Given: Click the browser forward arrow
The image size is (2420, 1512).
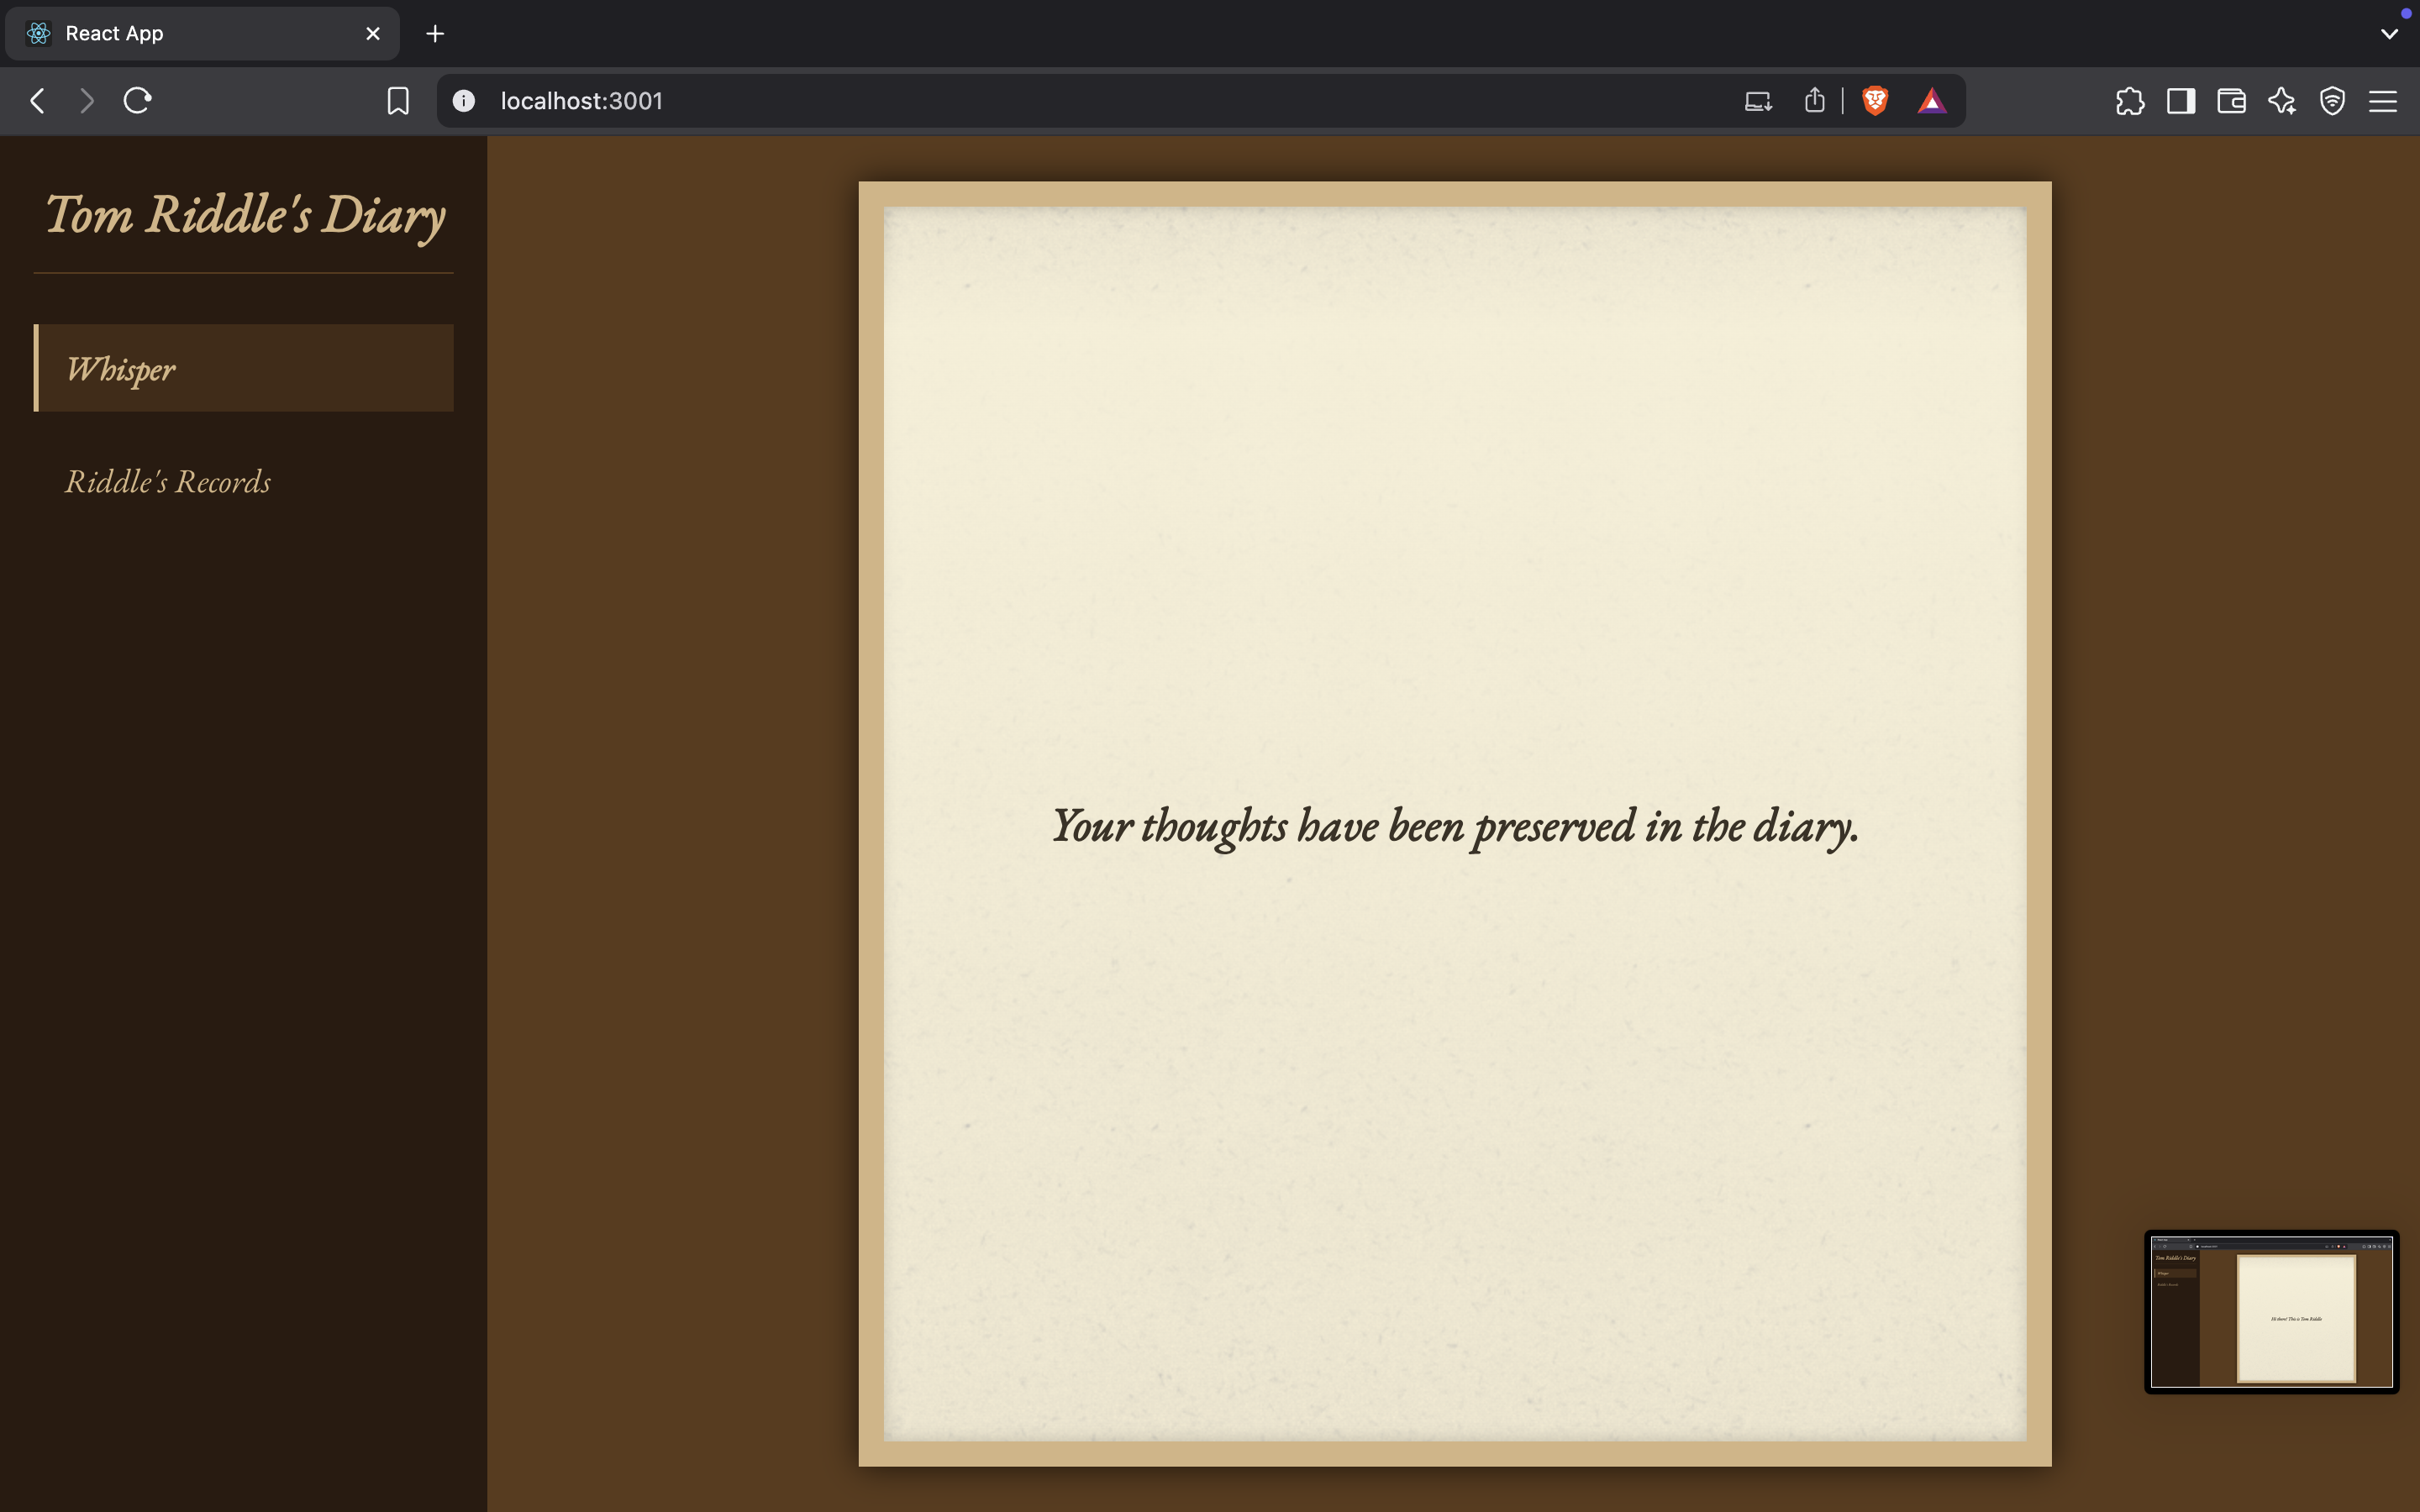Looking at the screenshot, I should [x=87, y=101].
